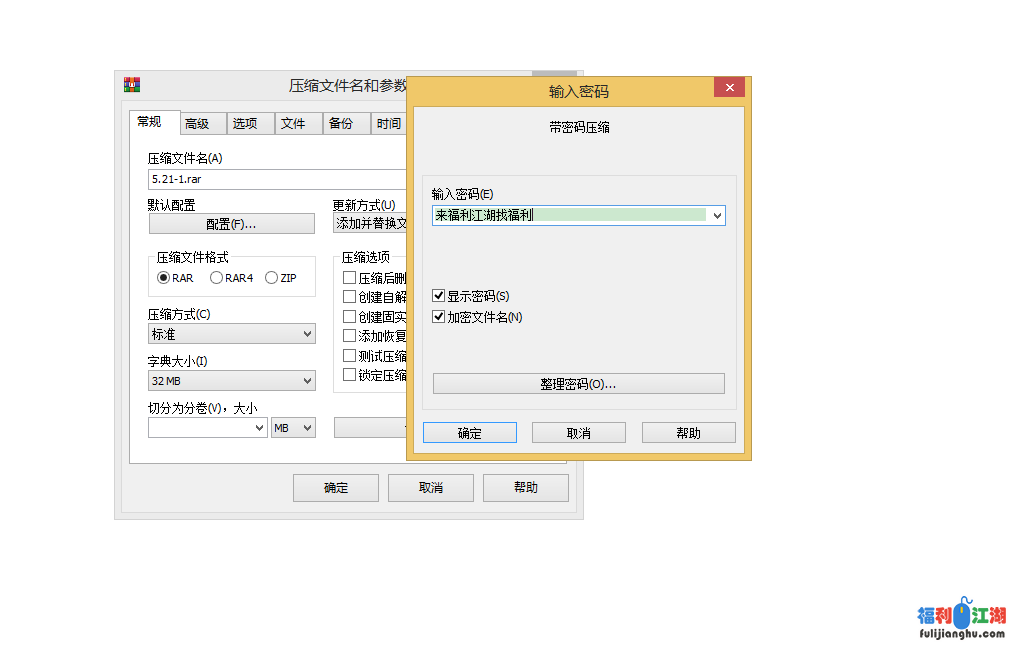Open the 字典大小 32 MB dropdown
The image size is (1017, 649).
tap(231, 381)
